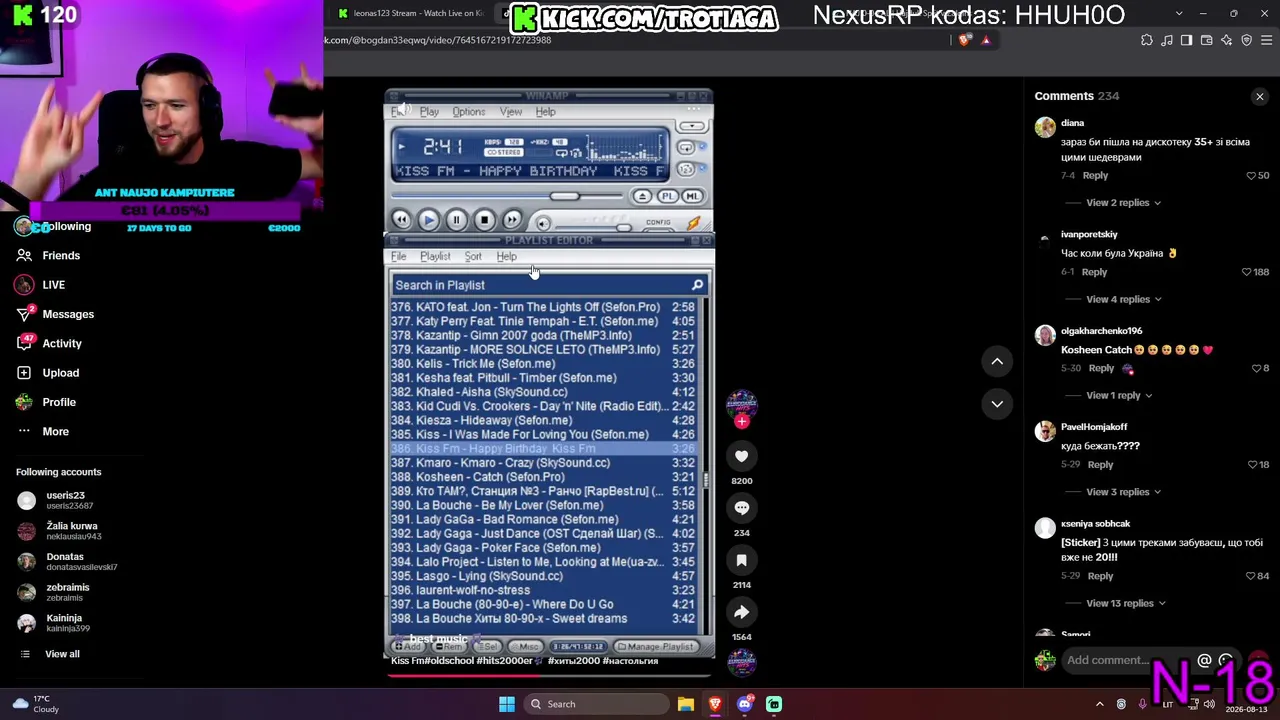Close the Comments panel
Screen dimensions: 1280x720
[1260, 96]
